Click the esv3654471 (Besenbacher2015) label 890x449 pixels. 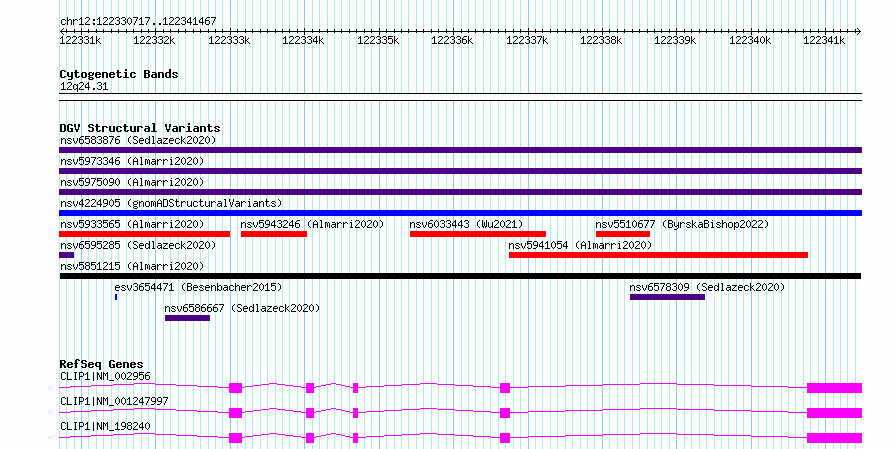click(198, 287)
